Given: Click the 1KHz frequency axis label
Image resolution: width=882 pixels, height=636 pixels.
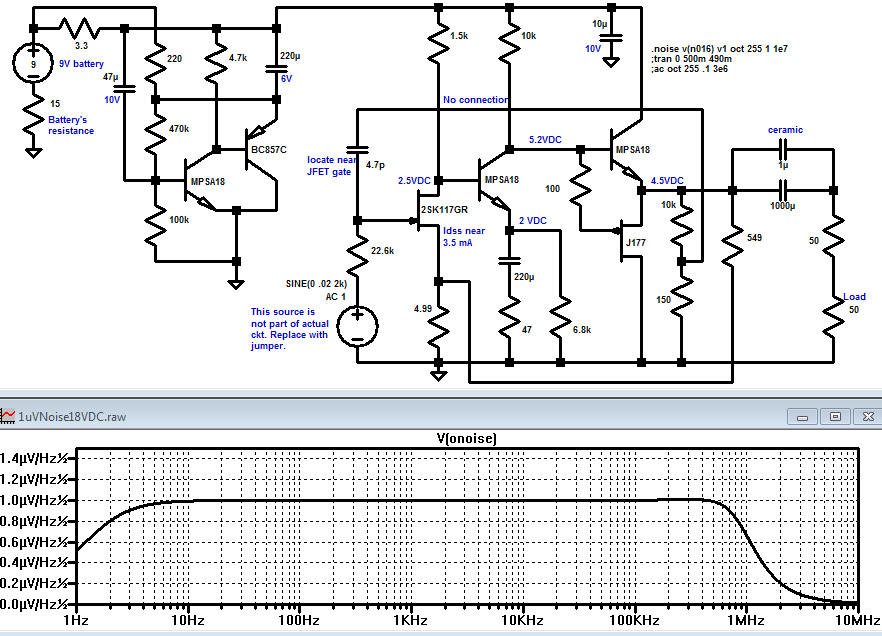Looking at the screenshot, I should click(x=409, y=621).
